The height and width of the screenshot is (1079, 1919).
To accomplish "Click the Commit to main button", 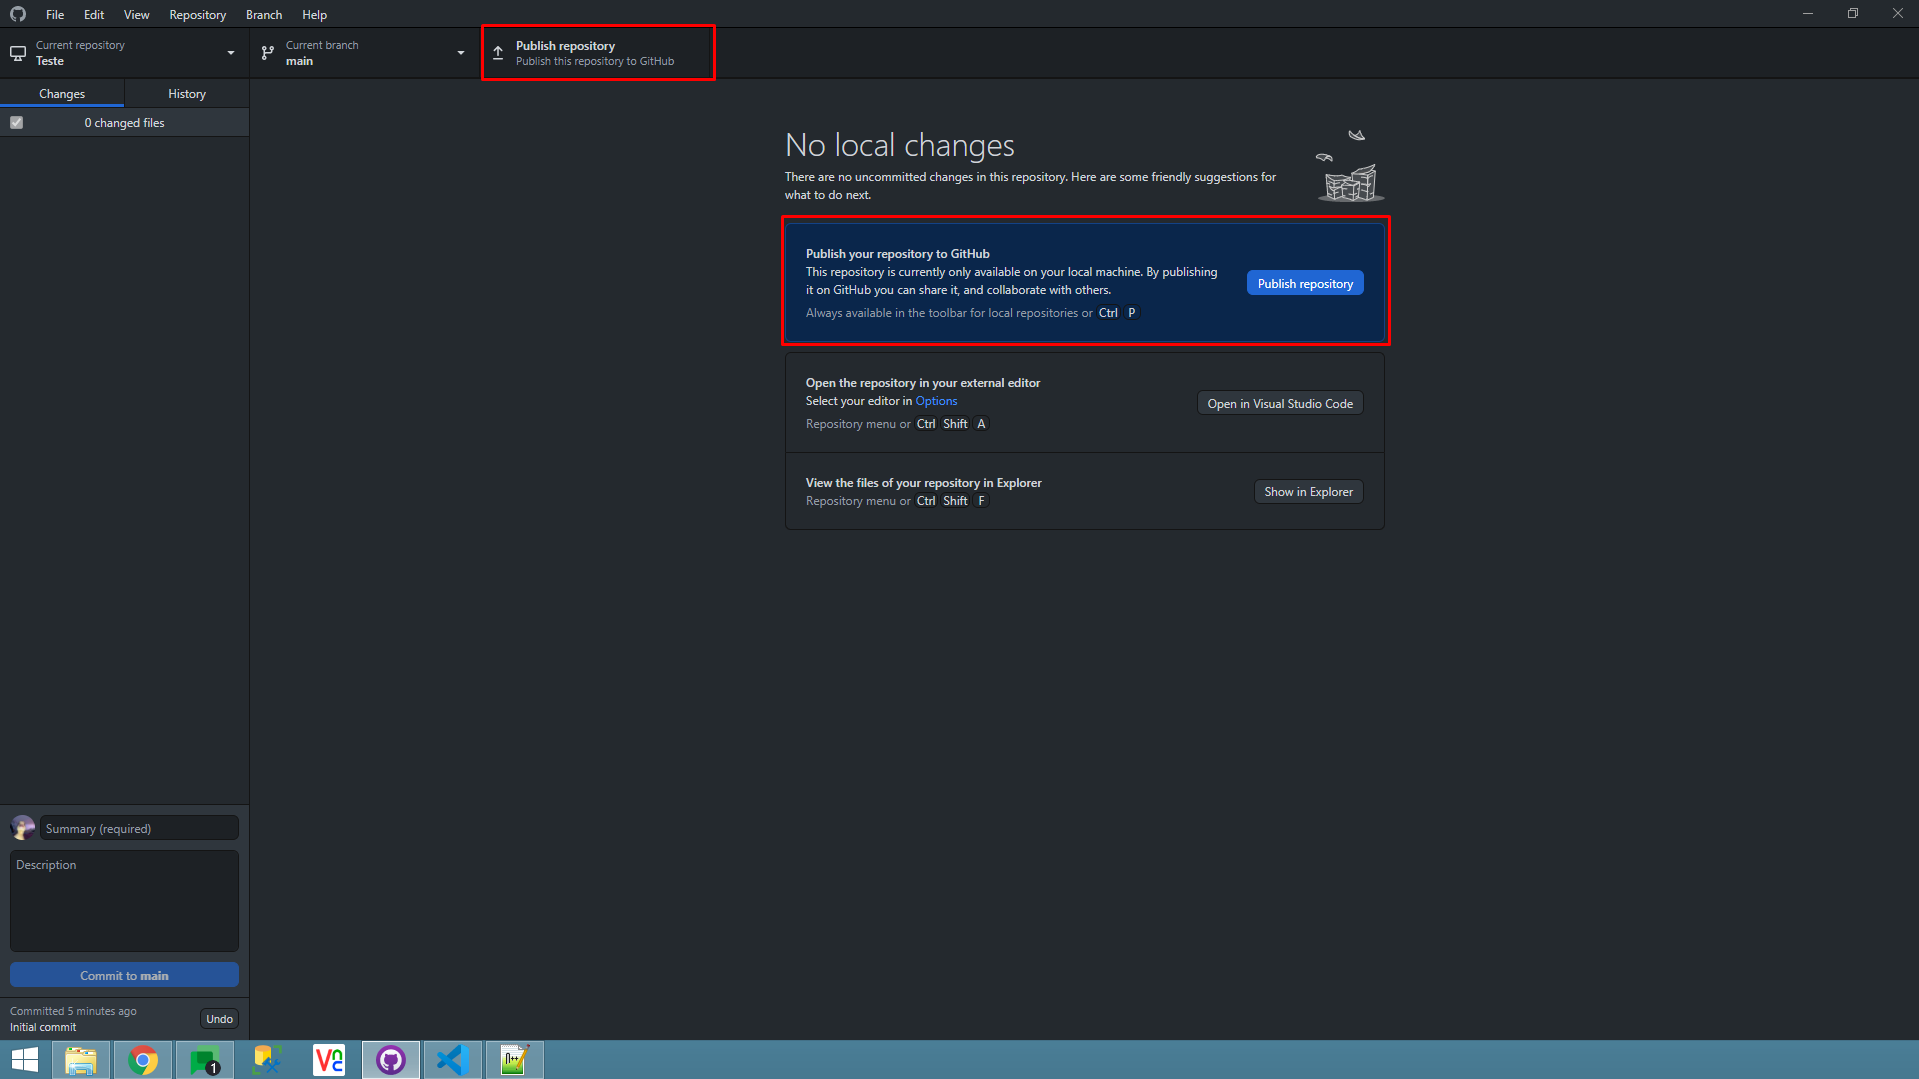I will pyautogui.click(x=124, y=975).
